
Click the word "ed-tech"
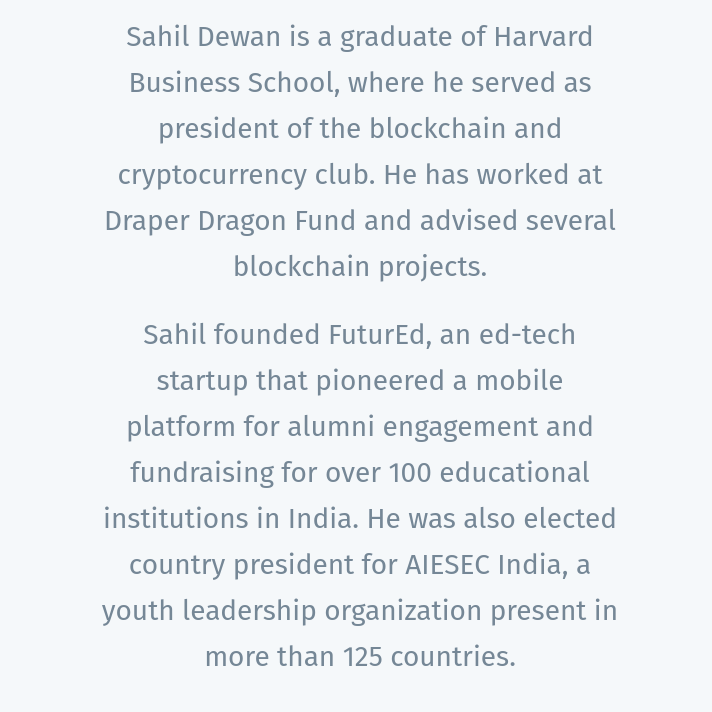527,335
